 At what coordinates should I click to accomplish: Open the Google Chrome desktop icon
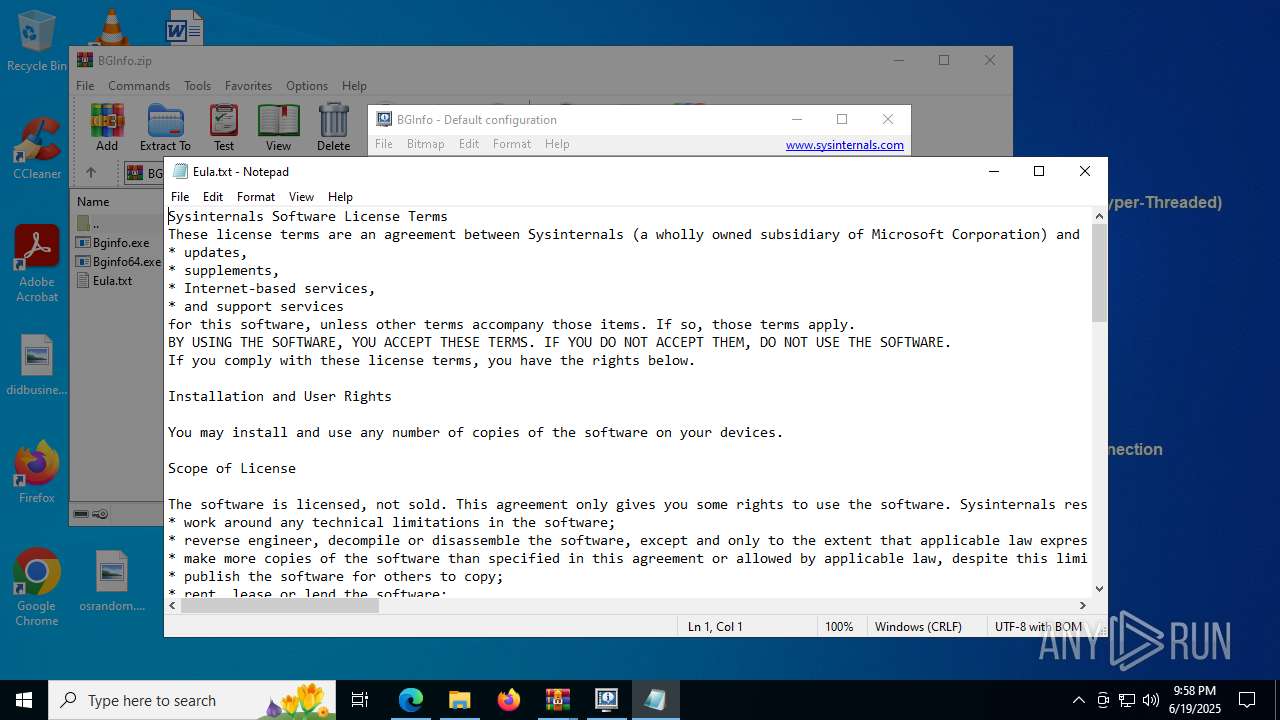point(37,588)
